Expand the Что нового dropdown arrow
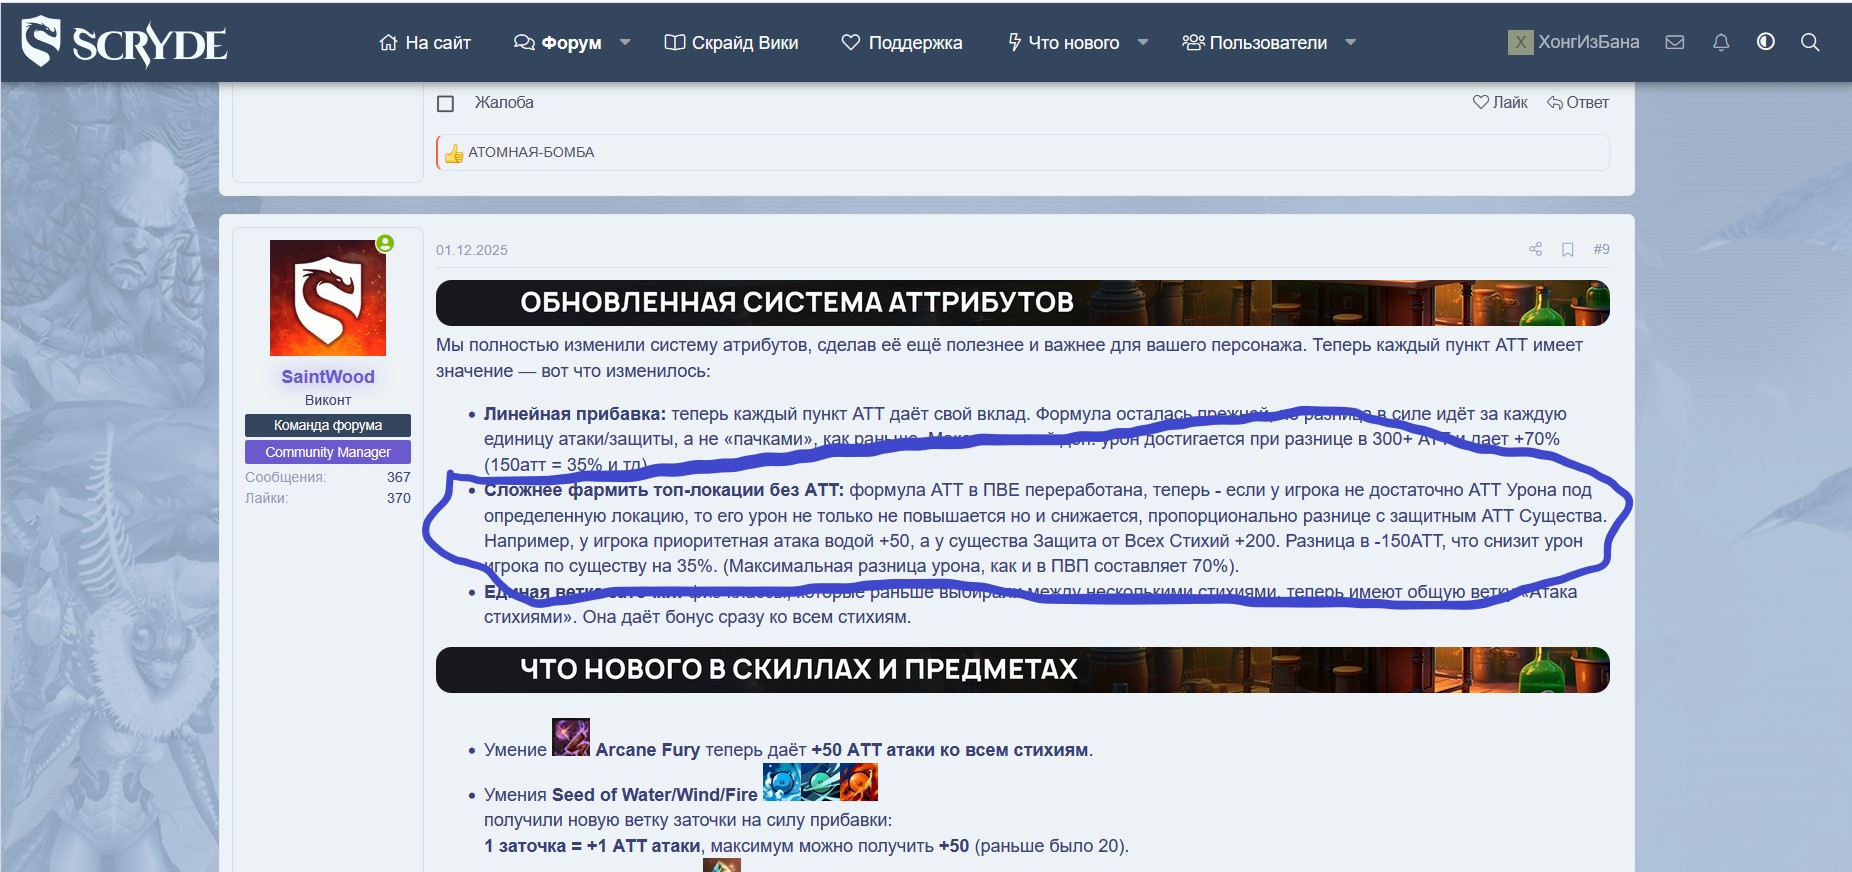Viewport: 1852px width, 872px height. point(1143,42)
